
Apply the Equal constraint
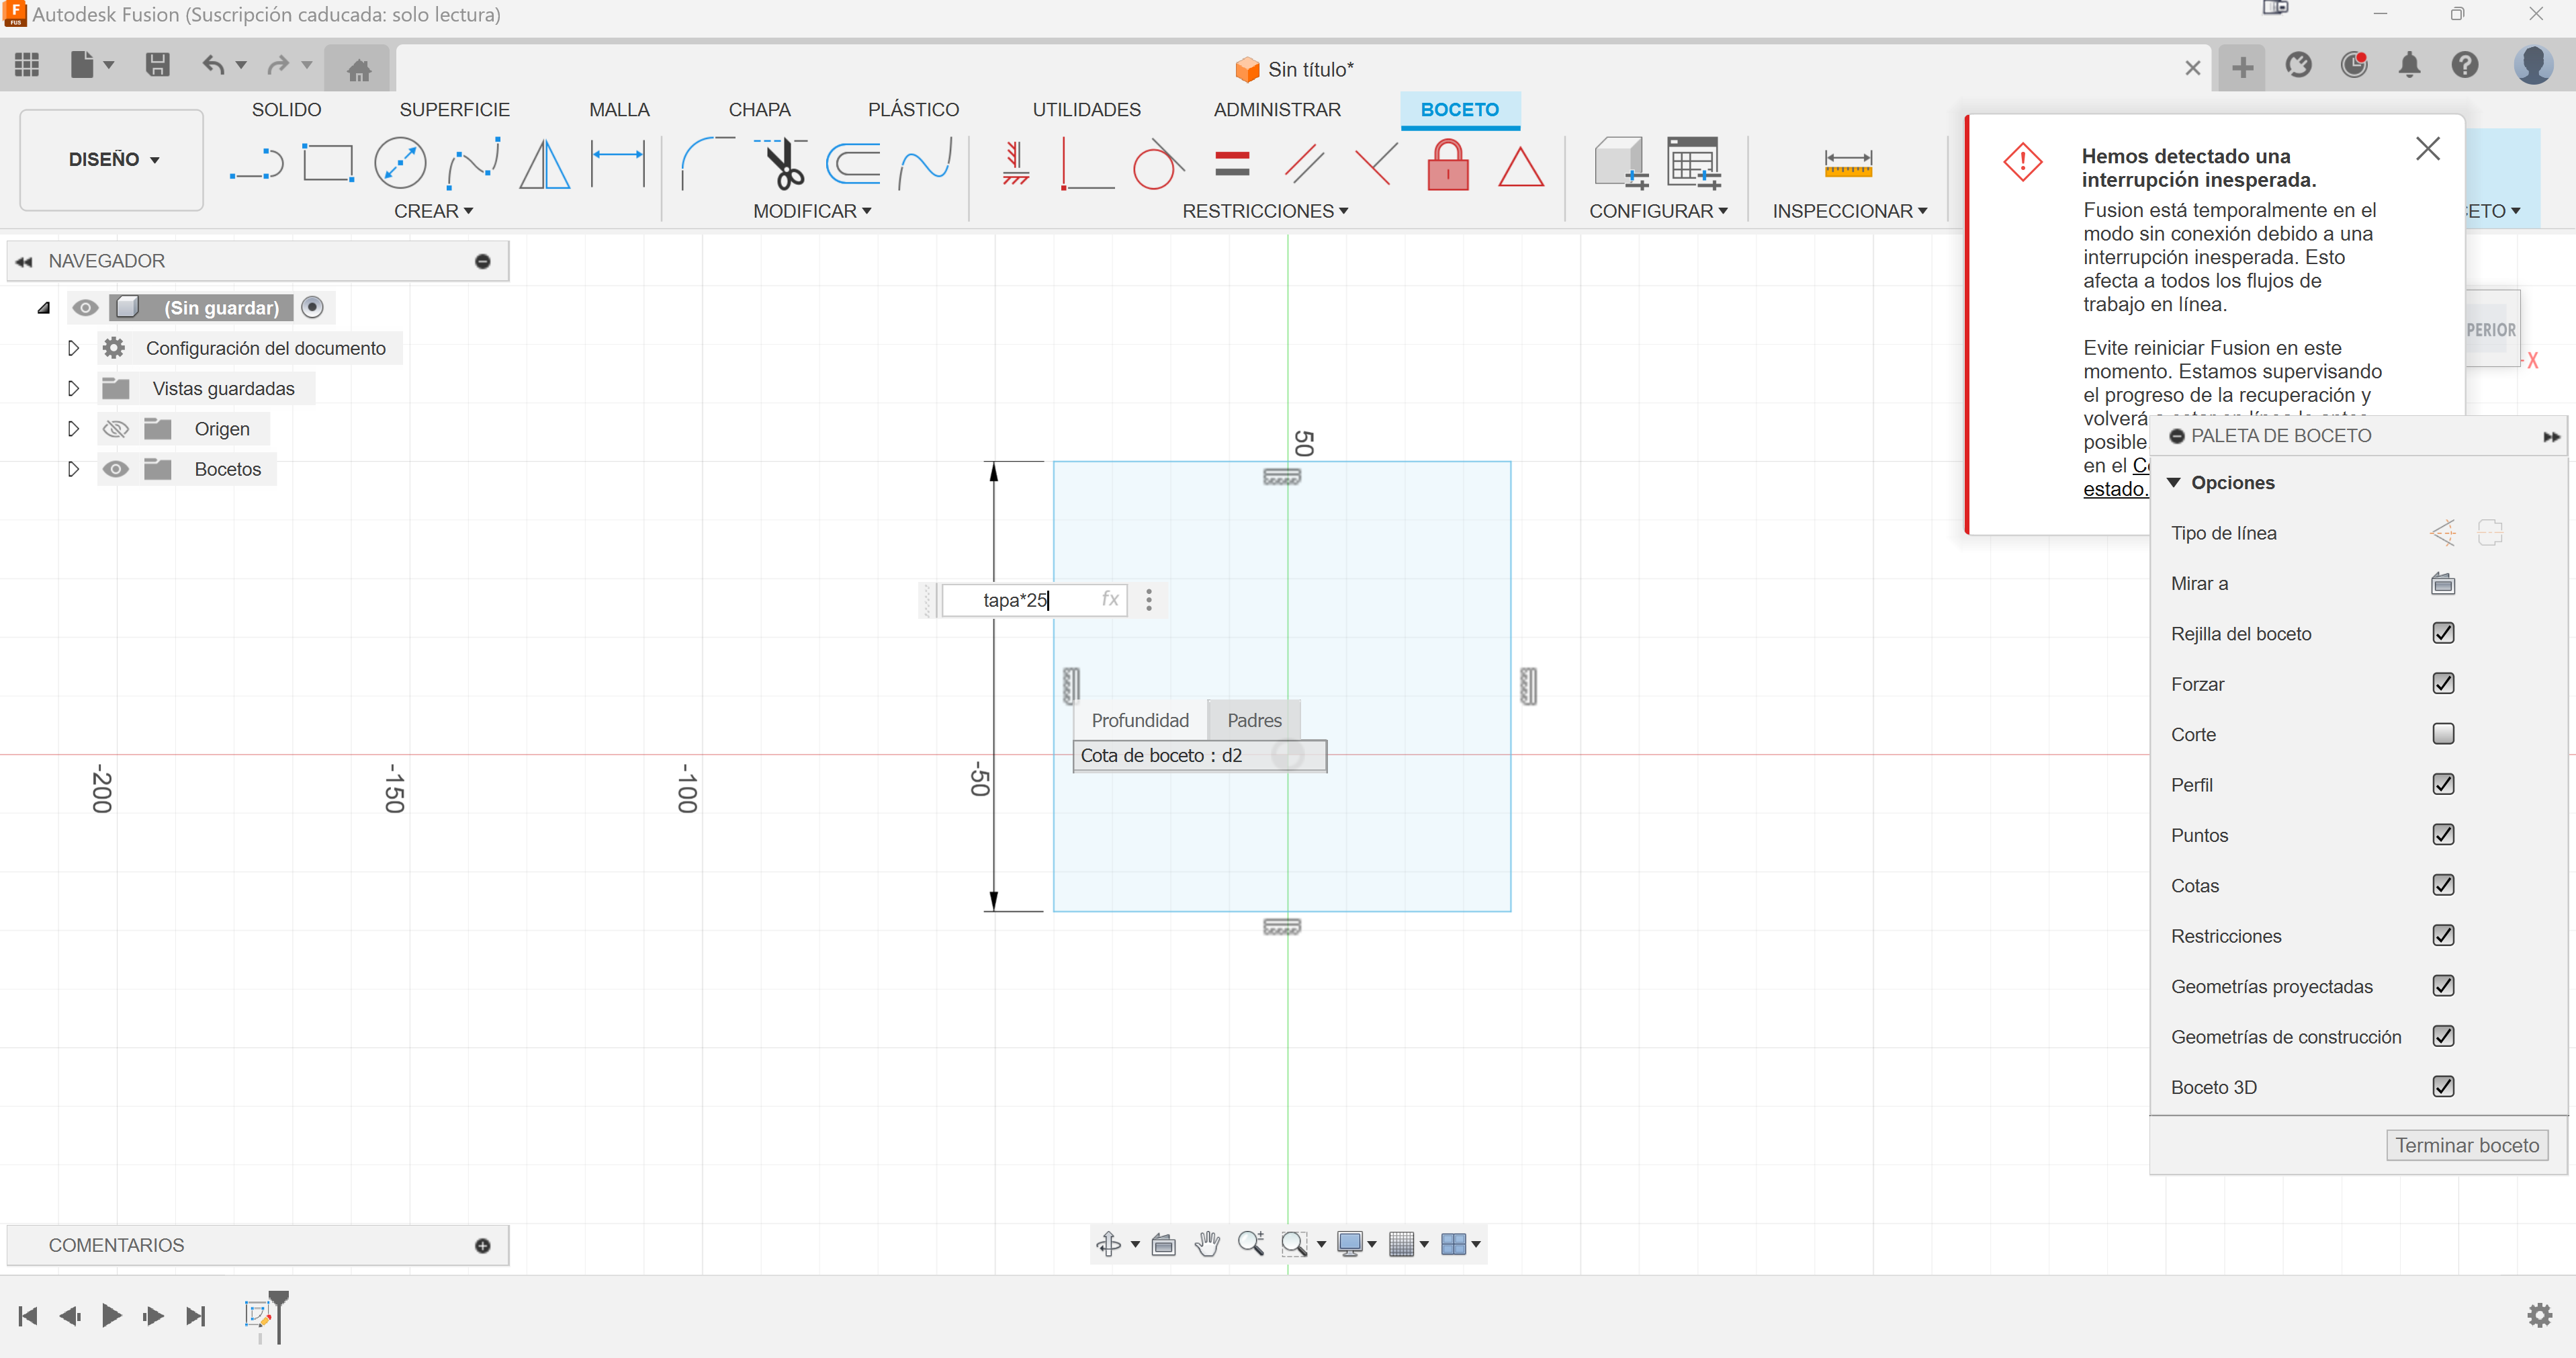(1232, 163)
